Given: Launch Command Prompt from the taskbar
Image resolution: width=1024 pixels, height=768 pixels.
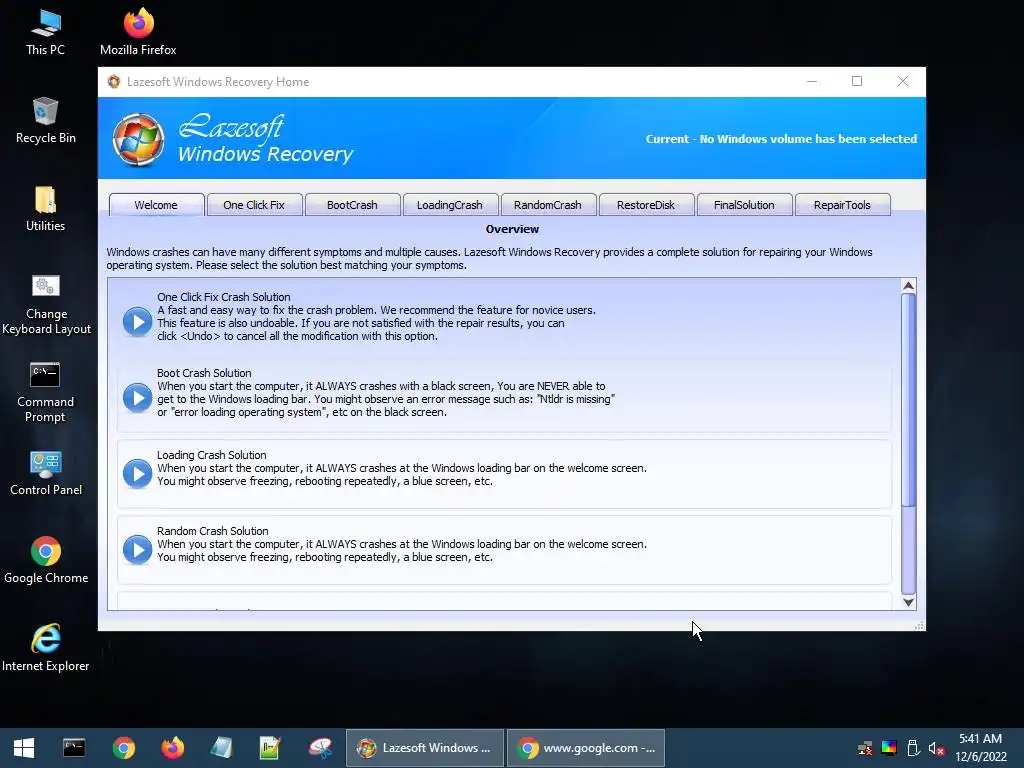Looking at the screenshot, I should coord(74,748).
